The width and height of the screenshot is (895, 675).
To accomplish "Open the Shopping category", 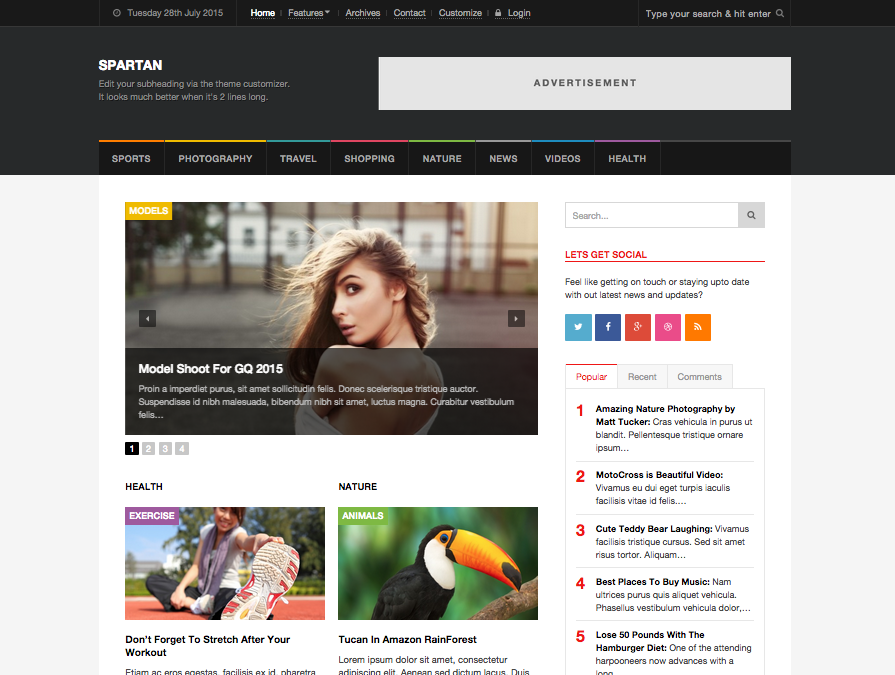I will (369, 159).
